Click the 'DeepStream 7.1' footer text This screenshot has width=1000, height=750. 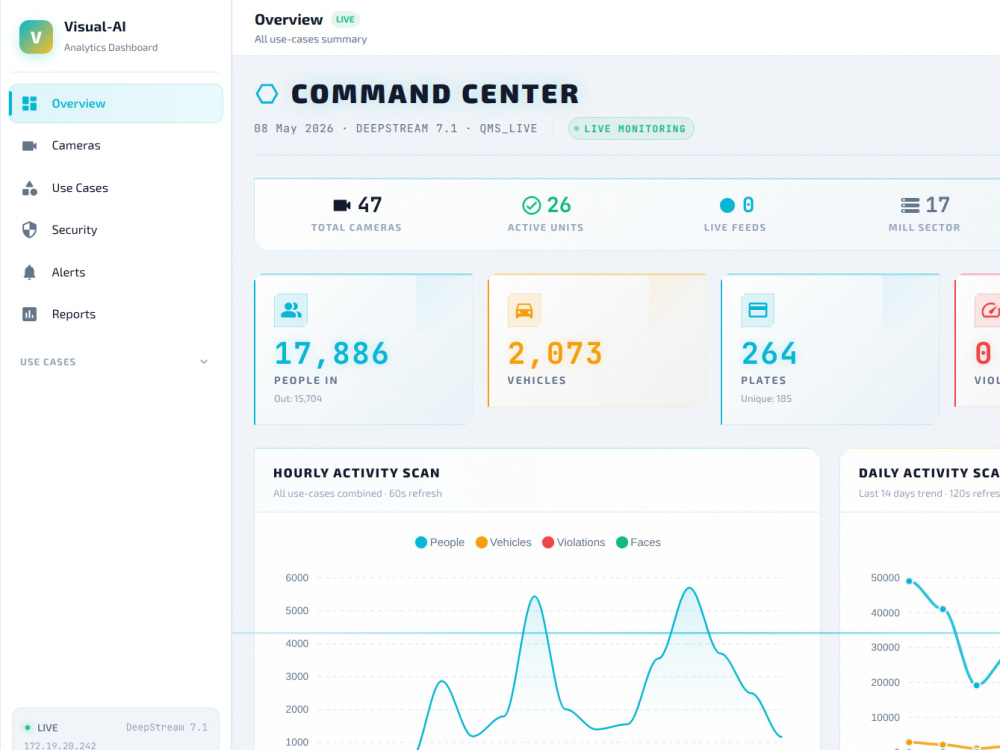coord(166,727)
